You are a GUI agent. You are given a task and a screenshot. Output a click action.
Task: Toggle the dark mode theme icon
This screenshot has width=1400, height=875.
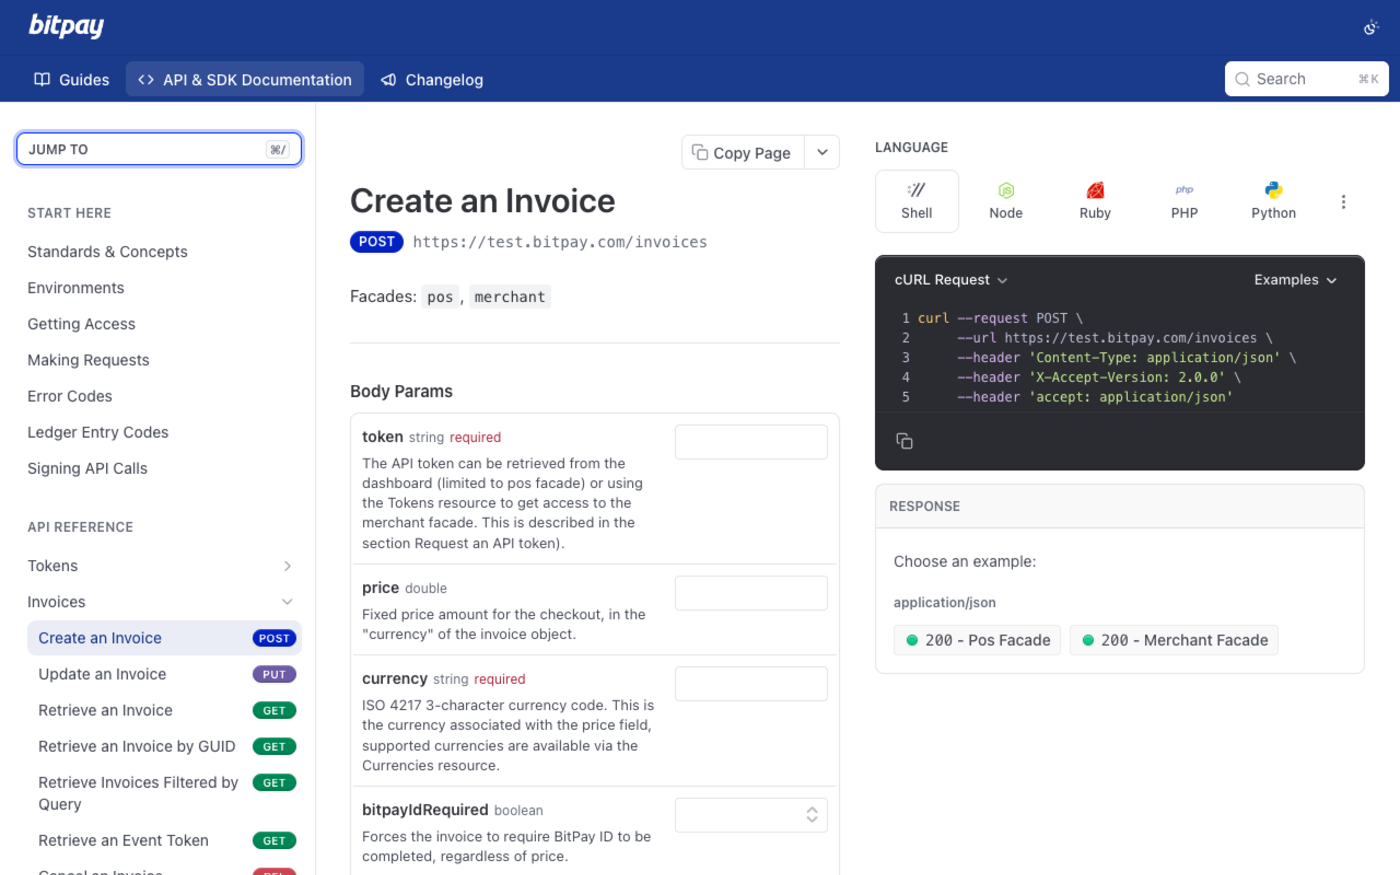click(x=1371, y=27)
